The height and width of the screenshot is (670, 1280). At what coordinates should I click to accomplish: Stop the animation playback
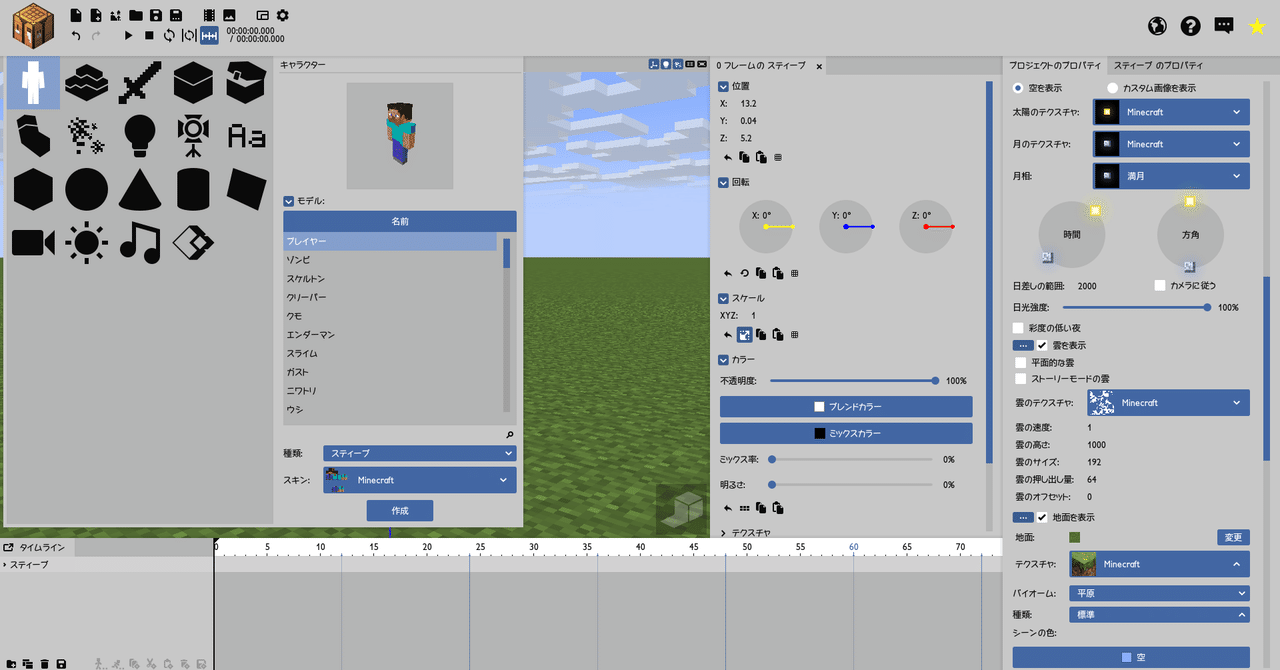[149, 35]
